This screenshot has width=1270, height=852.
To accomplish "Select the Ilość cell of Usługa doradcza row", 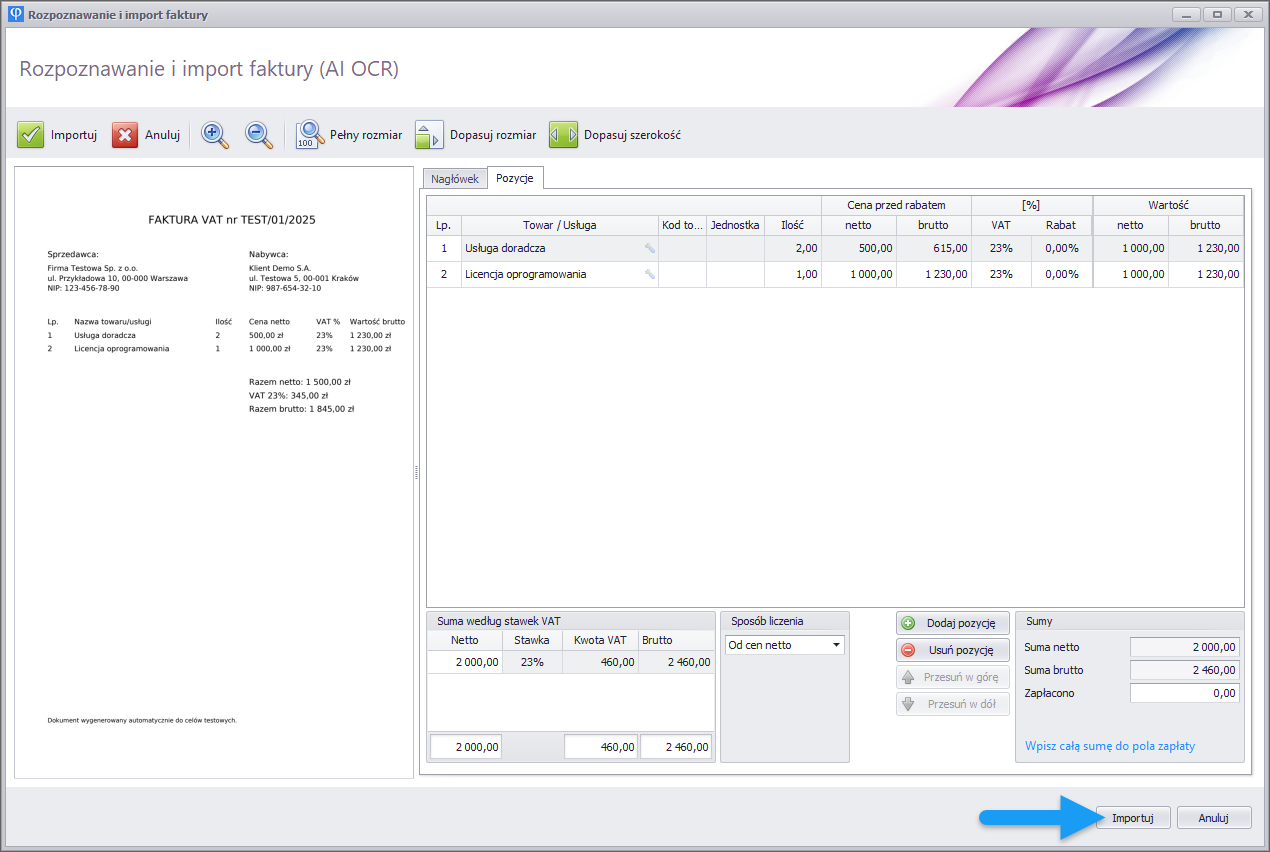I will [792, 248].
